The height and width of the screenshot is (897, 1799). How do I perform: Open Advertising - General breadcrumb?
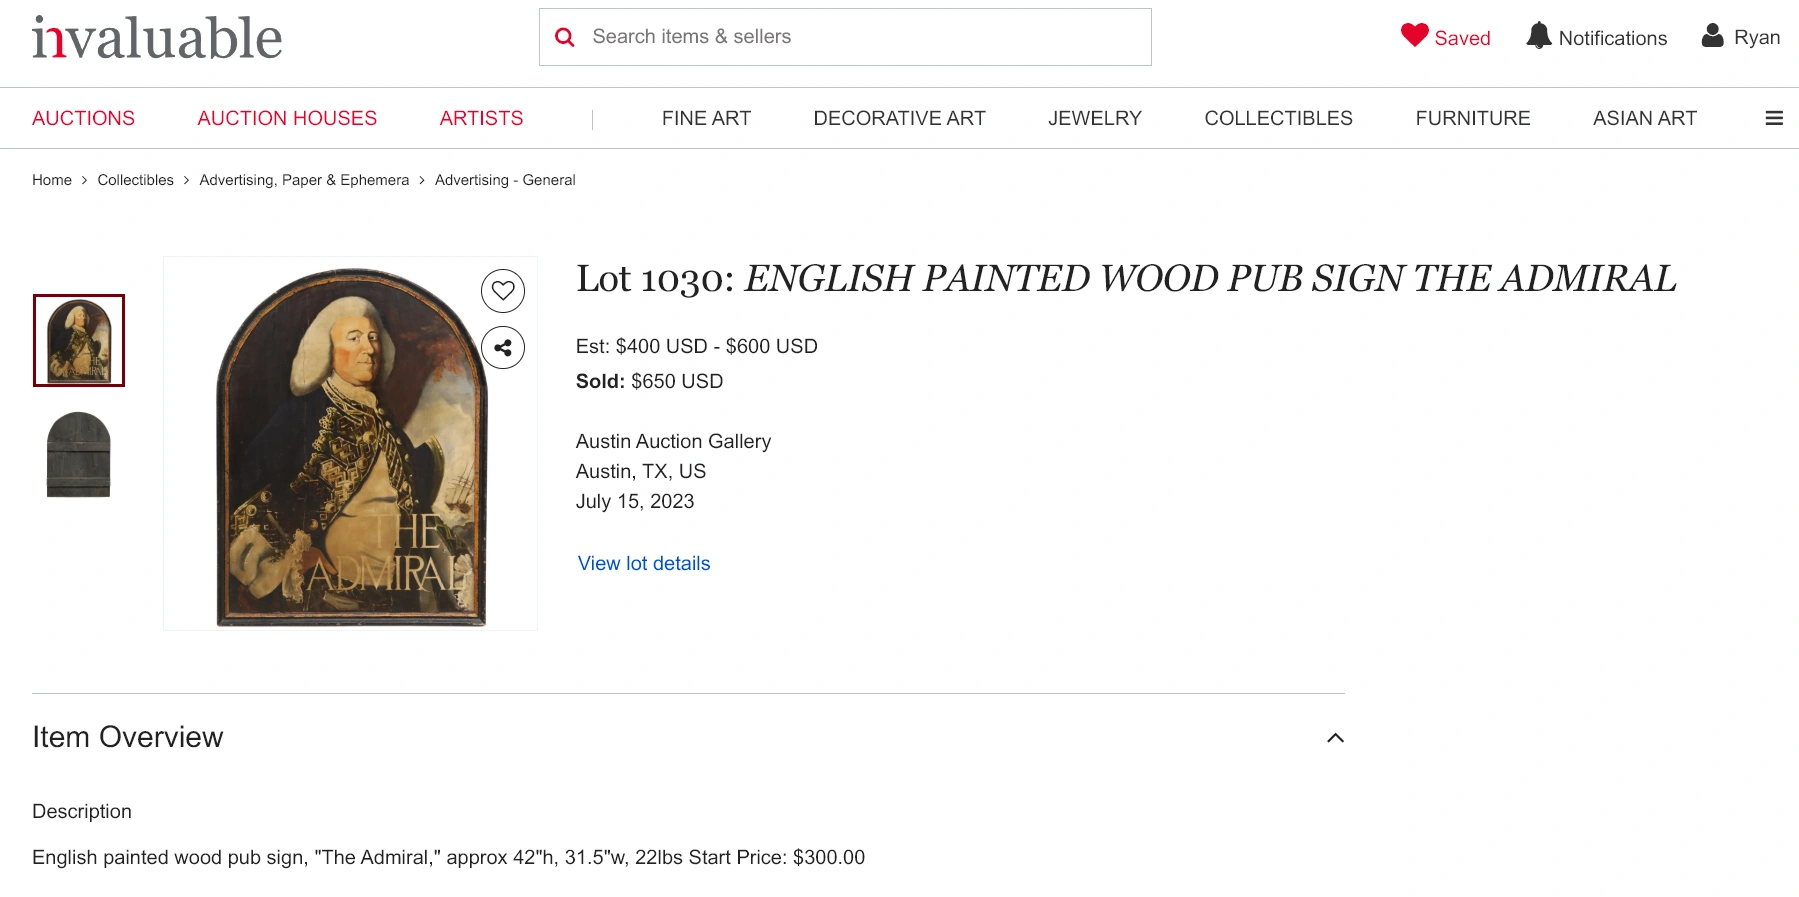[x=505, y=180]
